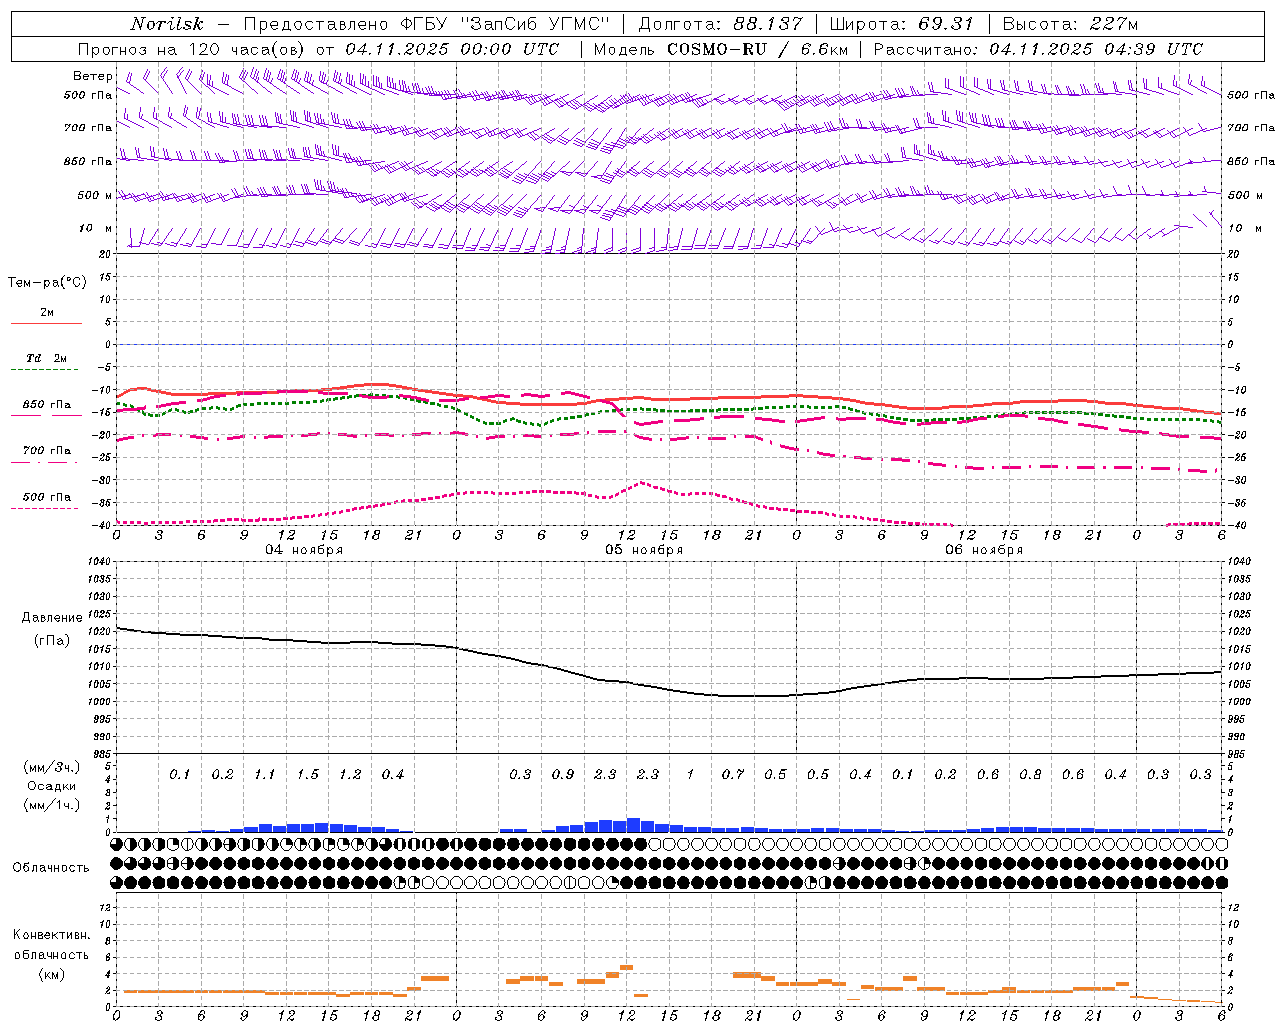Click the Конвективн. convective cloud label

tap(51, 935)
